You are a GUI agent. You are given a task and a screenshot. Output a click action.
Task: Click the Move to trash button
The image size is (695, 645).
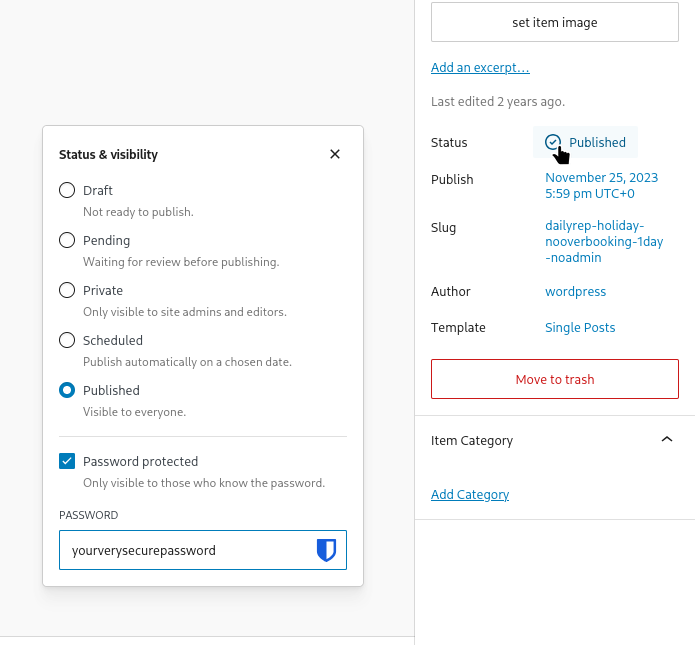click(x=554, y=380)
